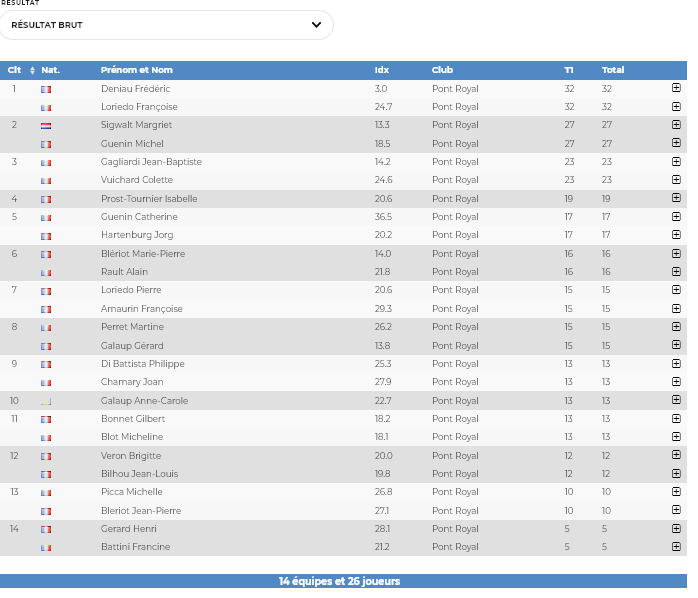Open plus icon for Picca Michelle
698x598 pixels.
(x=676, y=492)
